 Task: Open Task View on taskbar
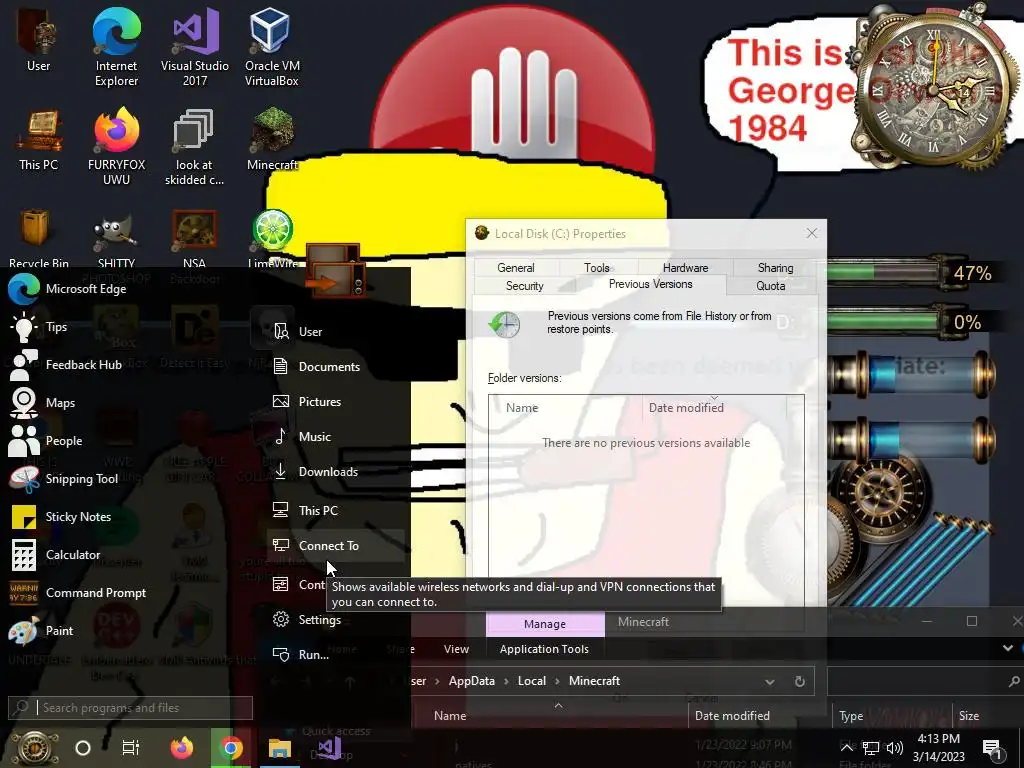click(131, 748)
